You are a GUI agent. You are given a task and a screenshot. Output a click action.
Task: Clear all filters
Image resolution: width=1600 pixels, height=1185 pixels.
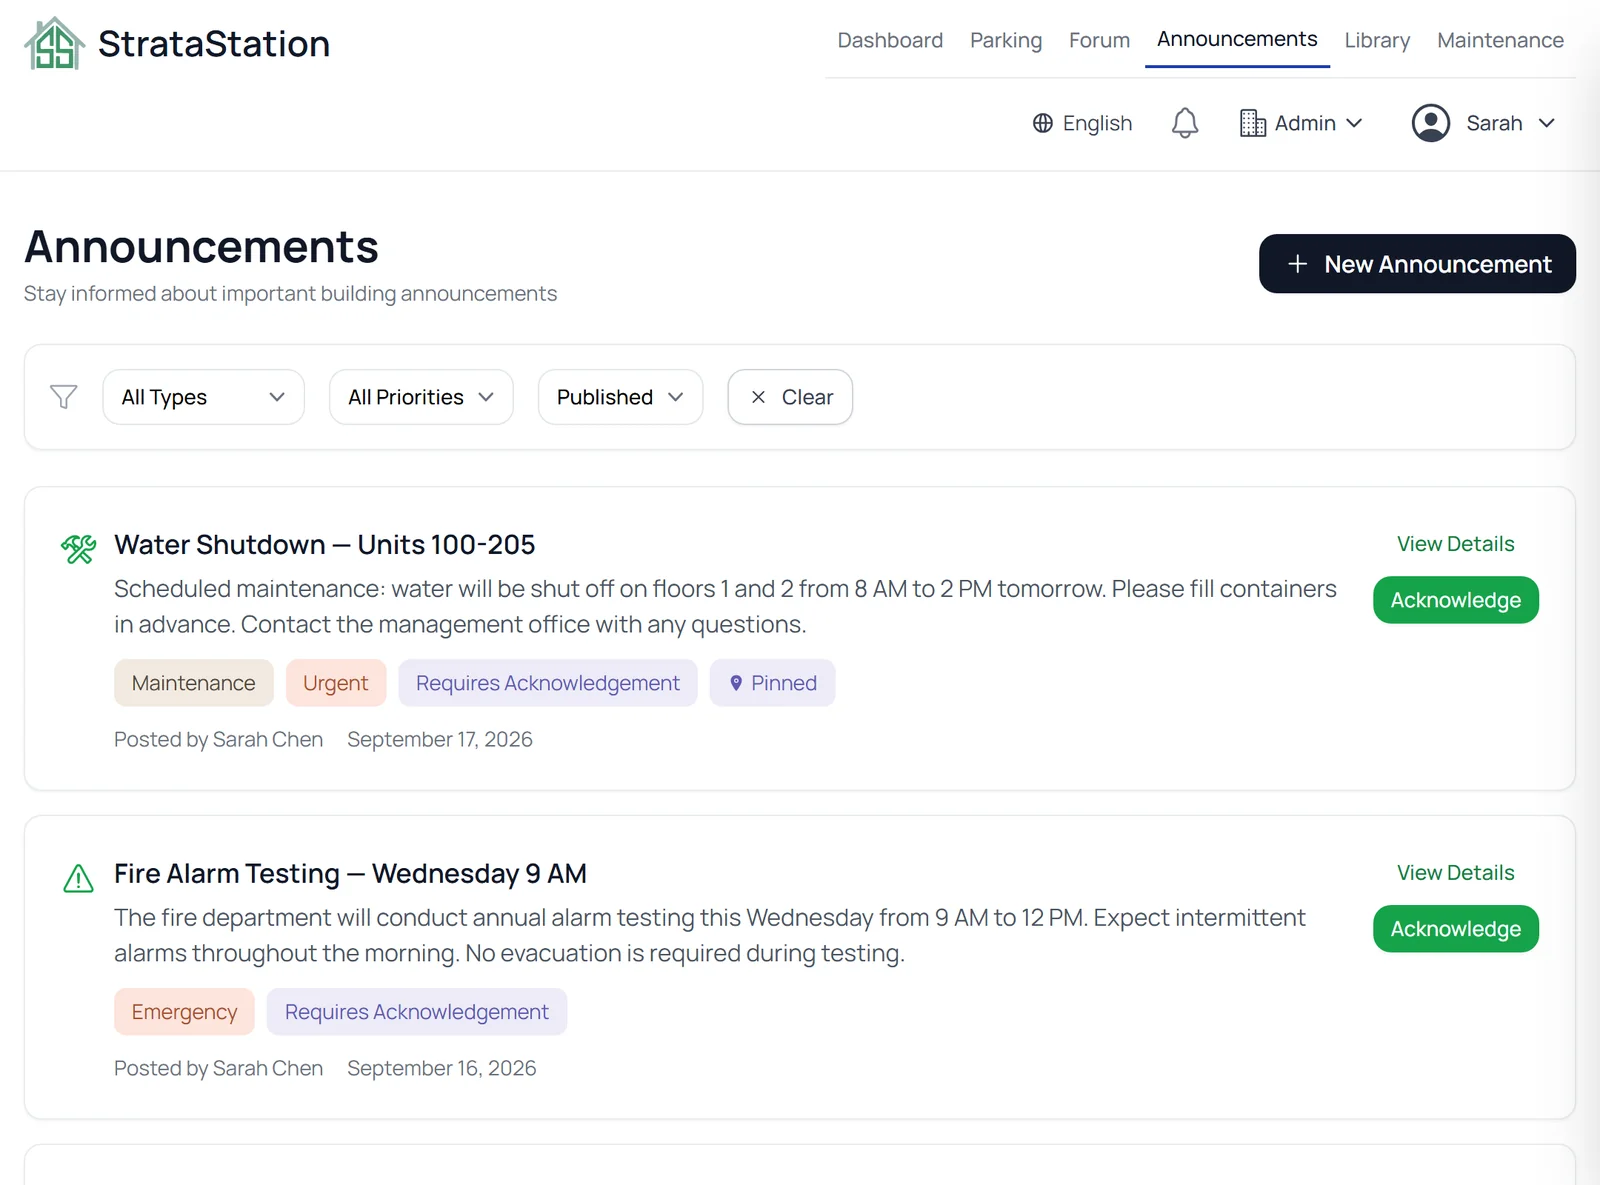coord(790,397)
